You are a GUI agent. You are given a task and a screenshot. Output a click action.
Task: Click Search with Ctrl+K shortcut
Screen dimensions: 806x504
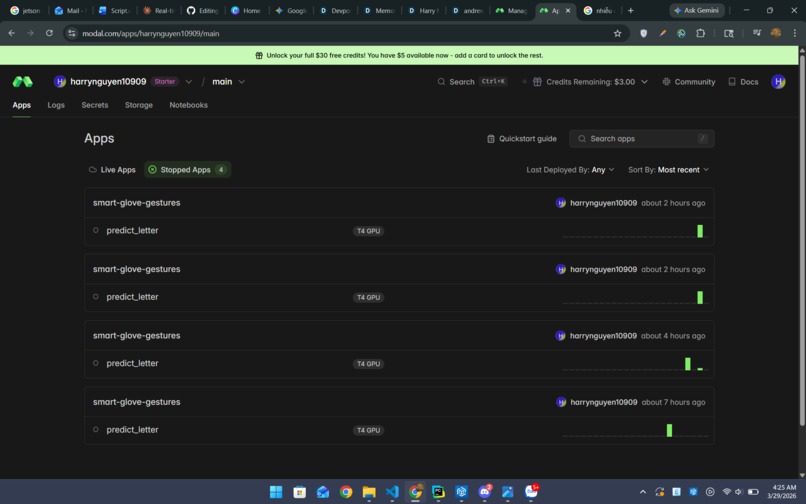[472, 82]
